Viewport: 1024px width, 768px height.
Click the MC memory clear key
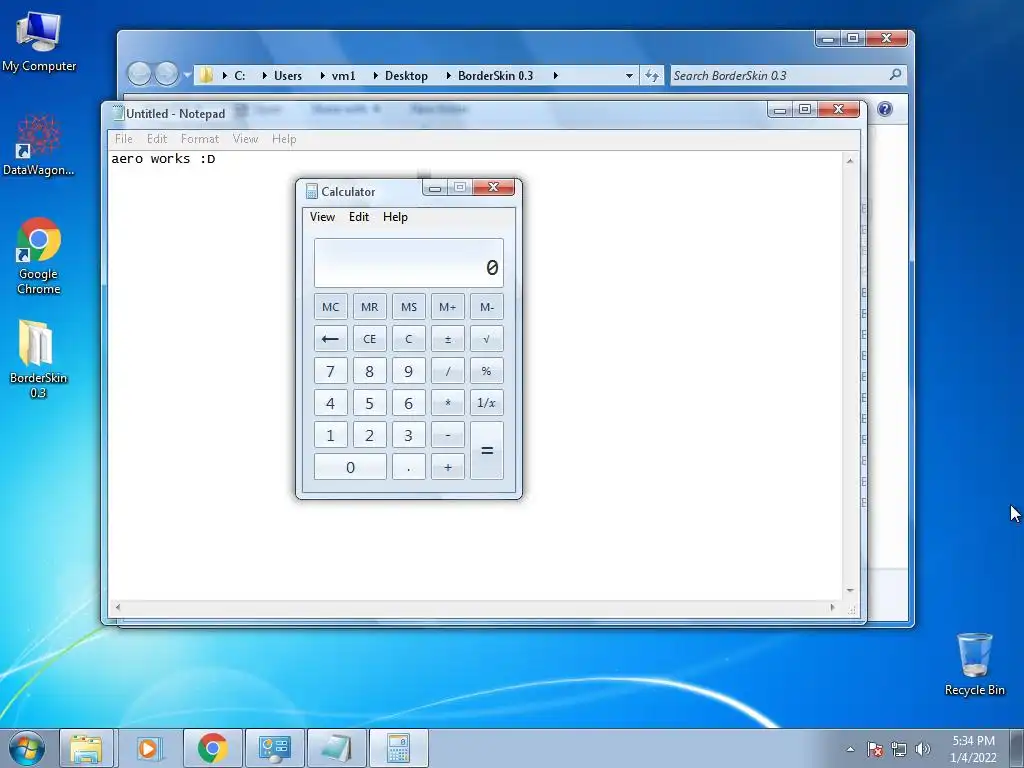[330, 307]
